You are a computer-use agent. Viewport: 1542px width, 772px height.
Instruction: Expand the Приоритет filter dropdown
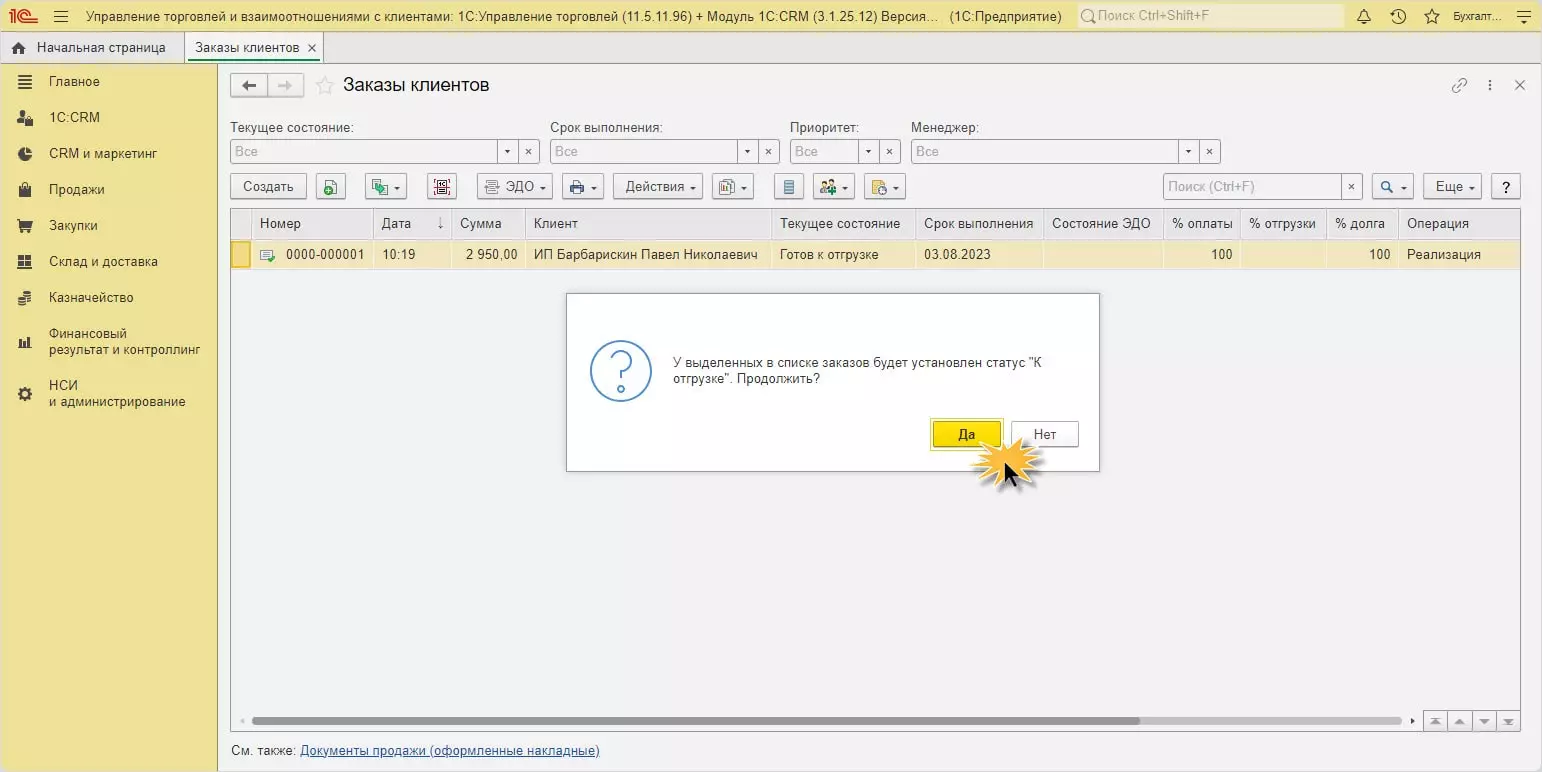(868, 152)
